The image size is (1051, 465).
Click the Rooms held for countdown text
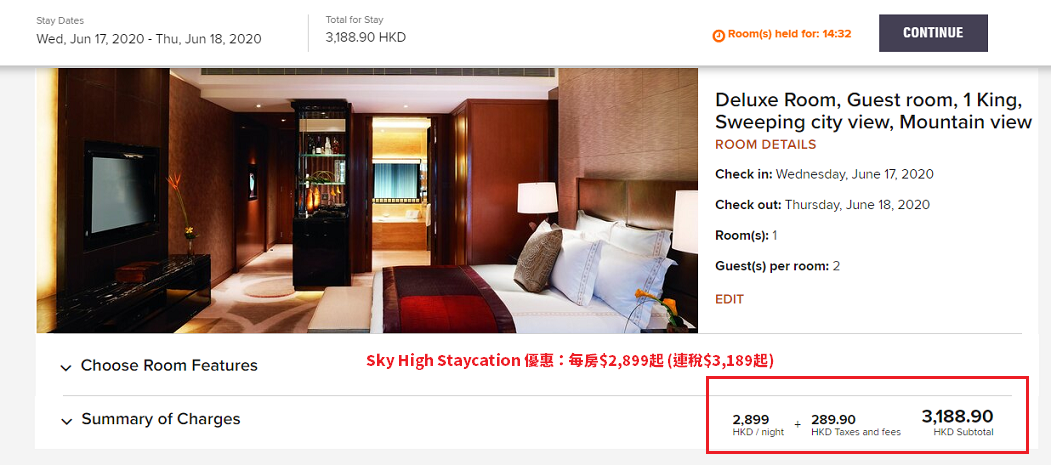tap(790, 34)
